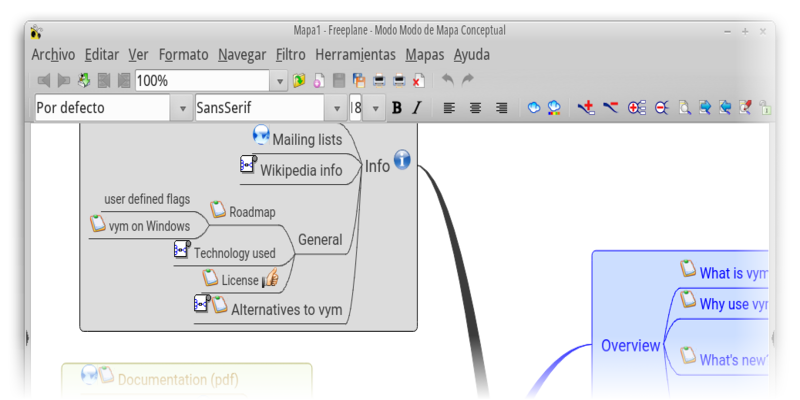Open the Editar menu
Image resolution: width=800 pixels, height=400 pixels.
[102, 55]
